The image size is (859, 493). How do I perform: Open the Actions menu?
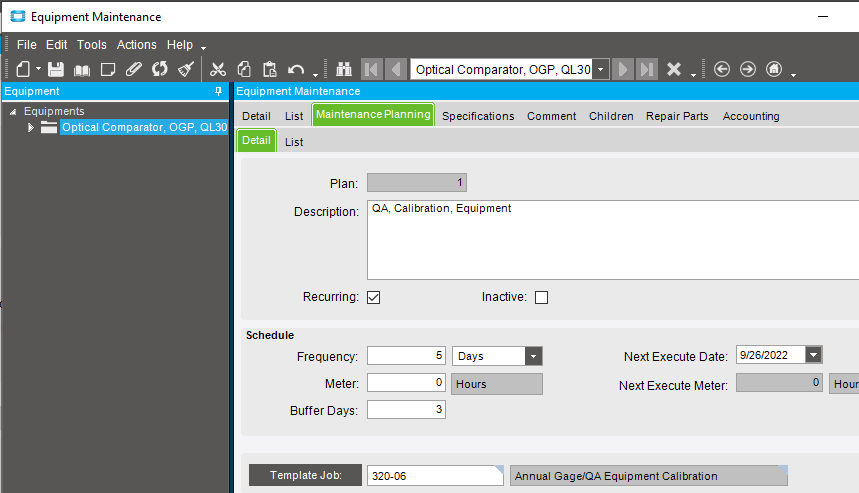(x=136, y=45)
